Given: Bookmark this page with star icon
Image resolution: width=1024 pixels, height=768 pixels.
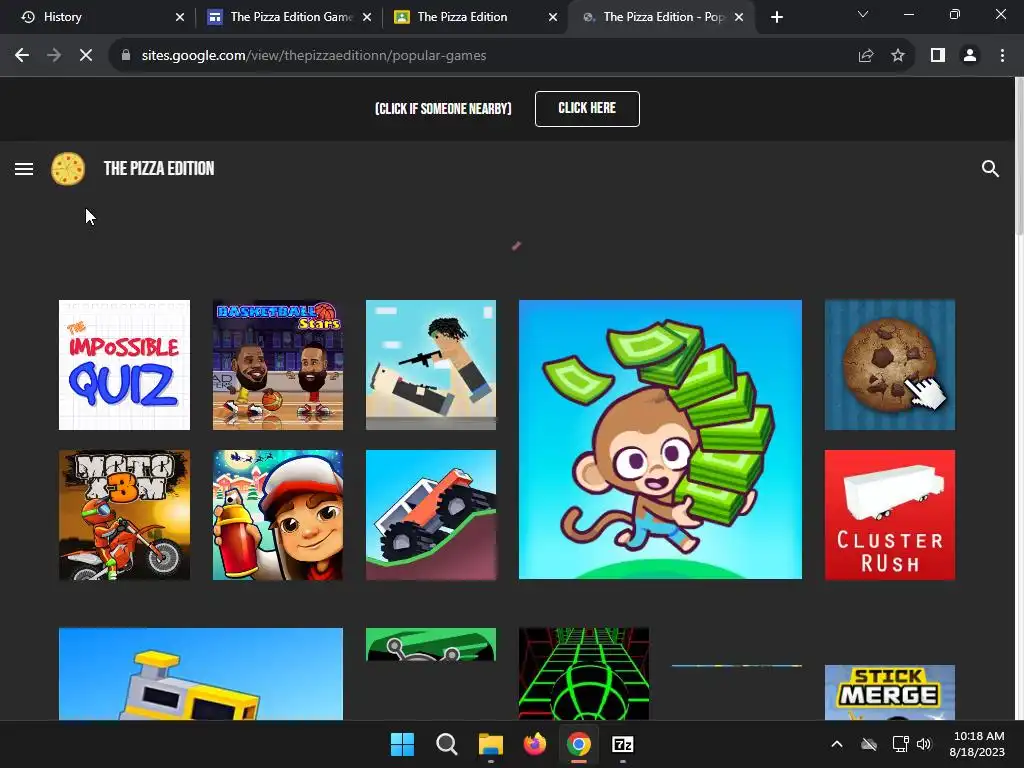Looking at the screenshot, I should (x=898, y=56).
